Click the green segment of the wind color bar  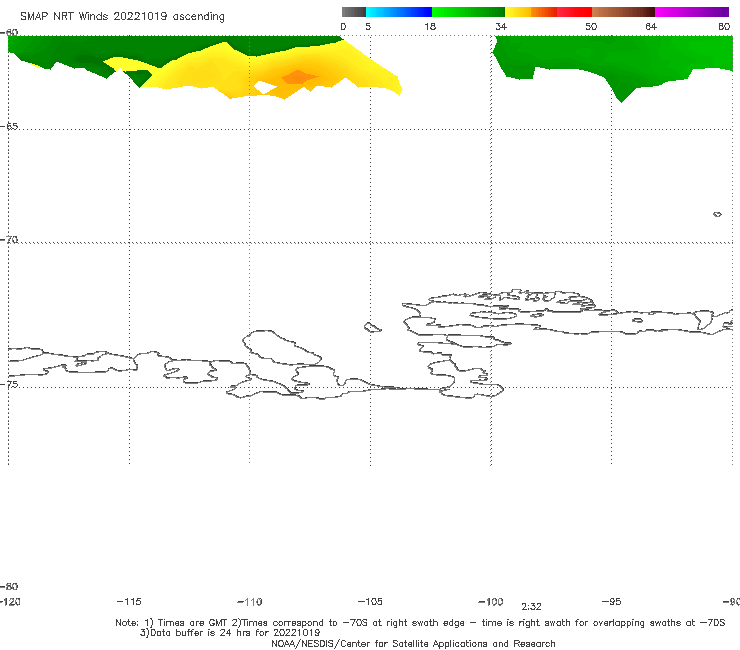[468, 12]
